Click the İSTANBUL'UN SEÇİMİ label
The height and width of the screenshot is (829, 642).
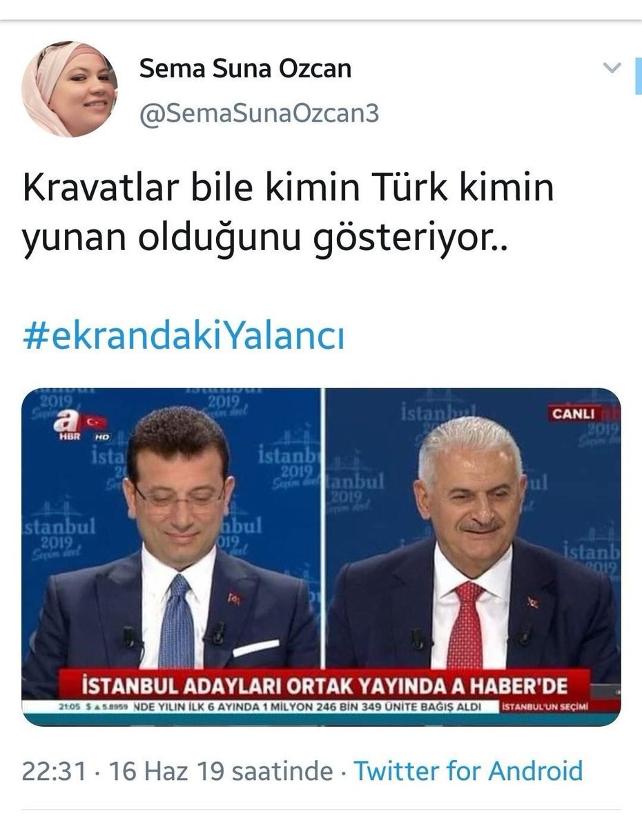(545, 707)
